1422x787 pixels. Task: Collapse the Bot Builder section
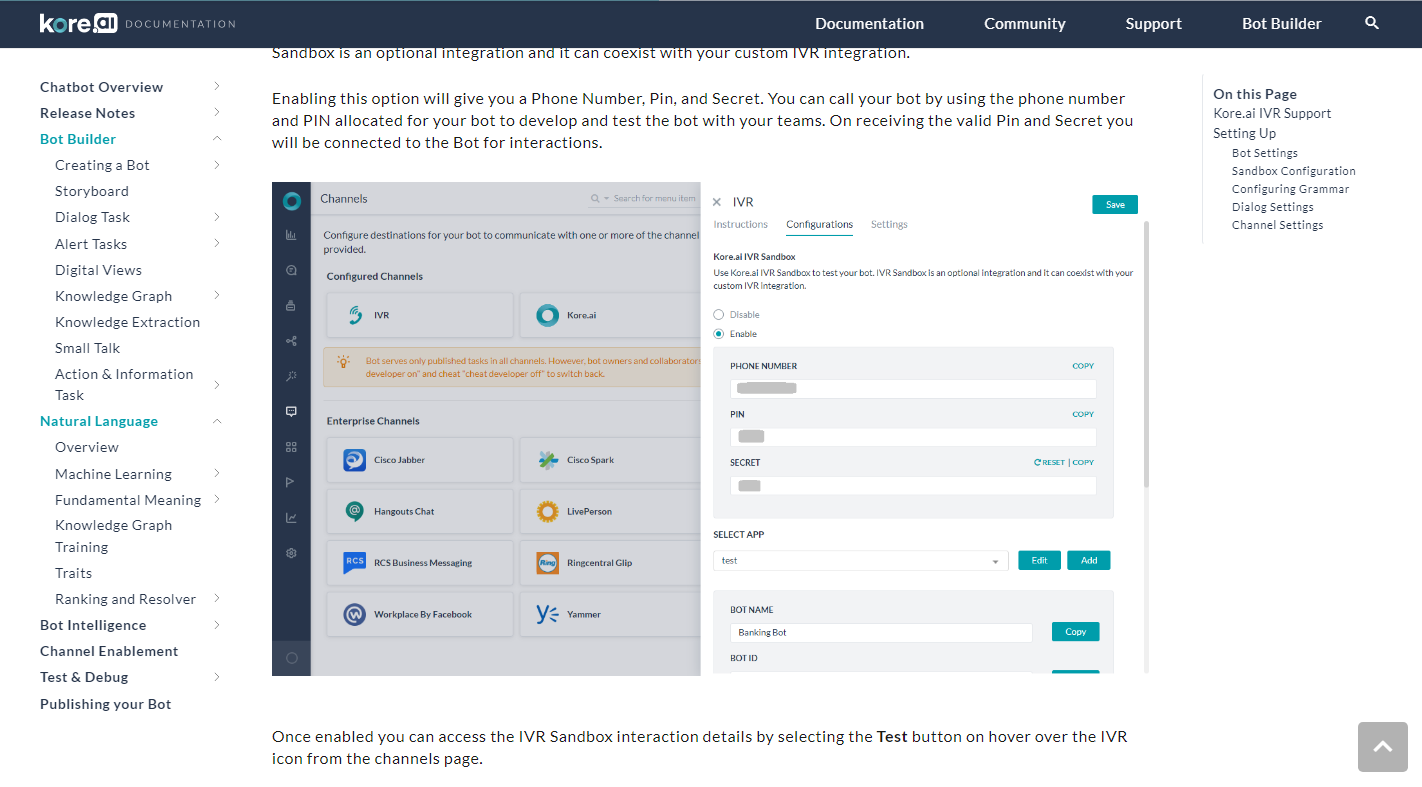click(217, 139)
